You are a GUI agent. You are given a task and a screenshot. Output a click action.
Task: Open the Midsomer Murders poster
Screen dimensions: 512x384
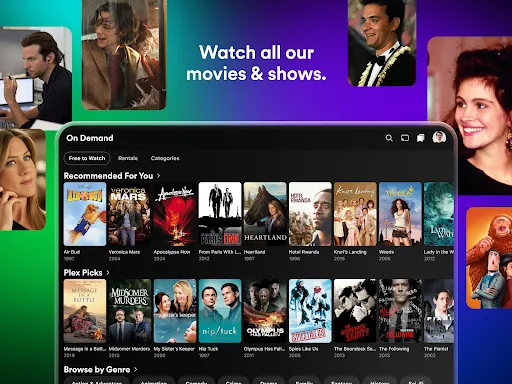tap(130, 311)
